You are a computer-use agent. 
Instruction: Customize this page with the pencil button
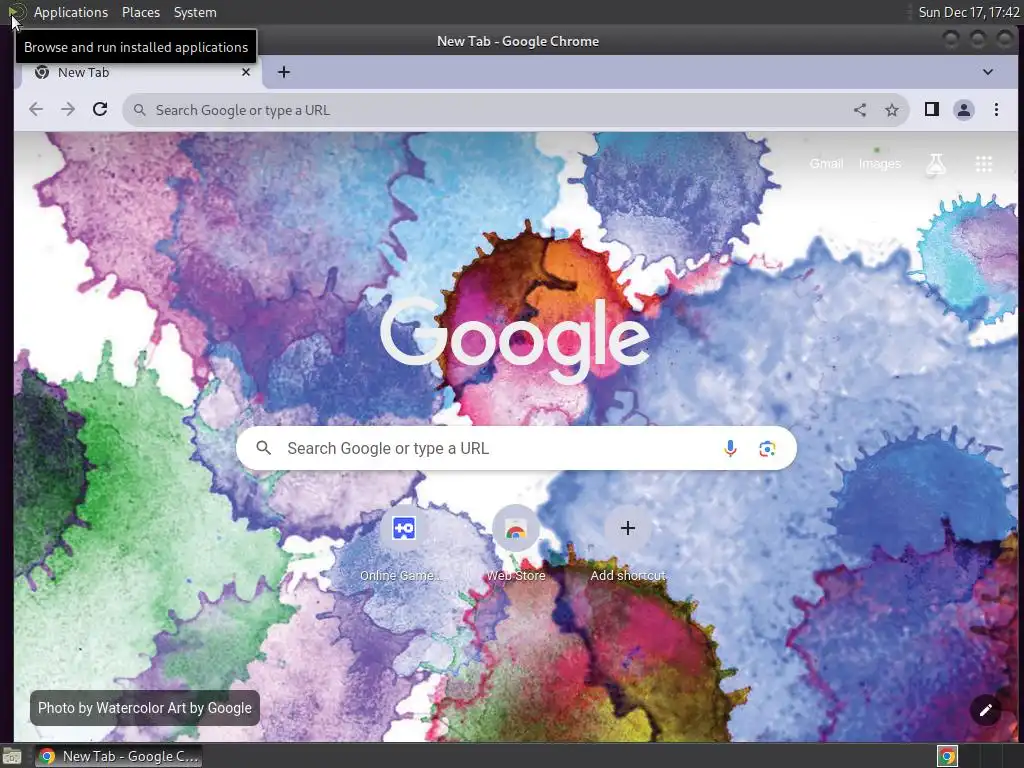click(x=985, y=710)
